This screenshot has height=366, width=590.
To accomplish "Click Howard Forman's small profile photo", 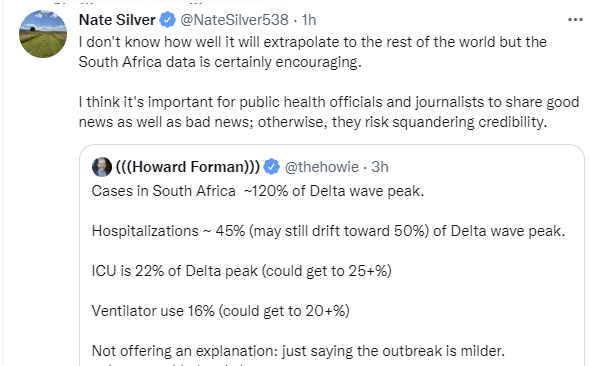I will click(x=102, y=167).
